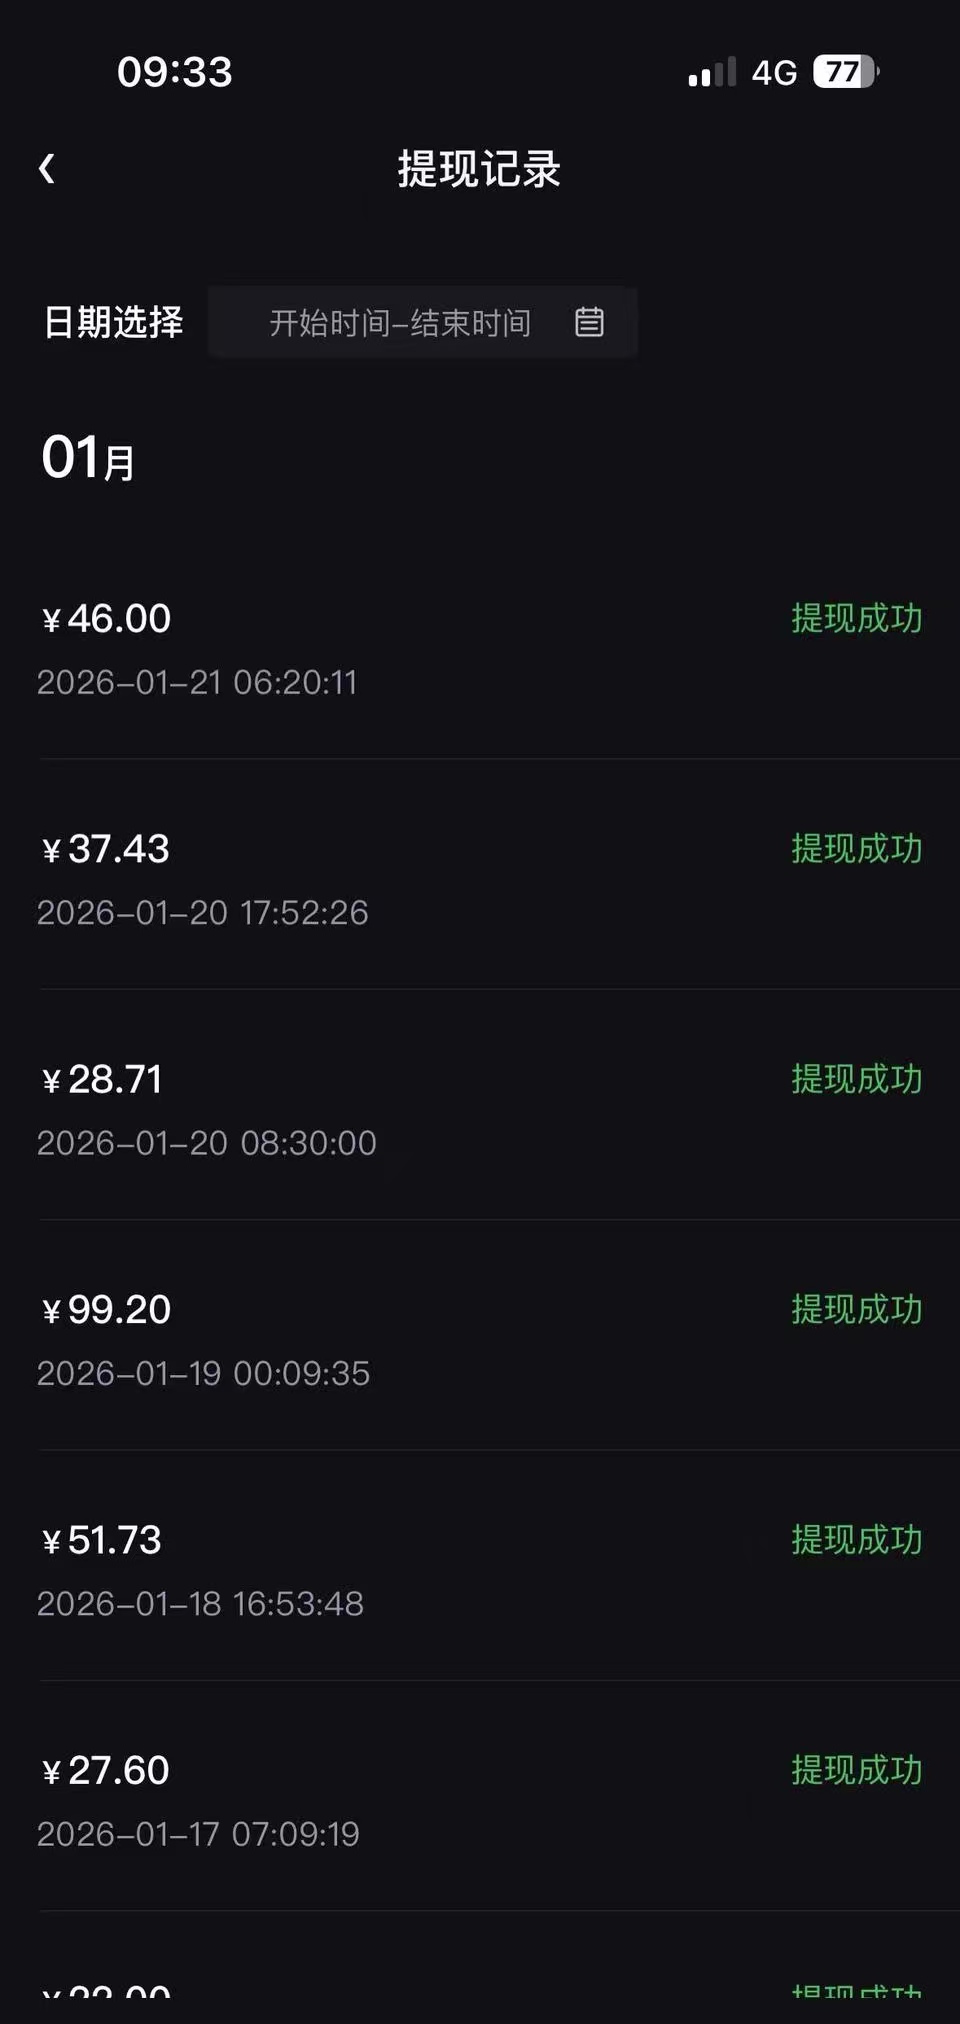Tap the 4G network indicator
This screenshot has width=960, height=2024.
(774, 72)
